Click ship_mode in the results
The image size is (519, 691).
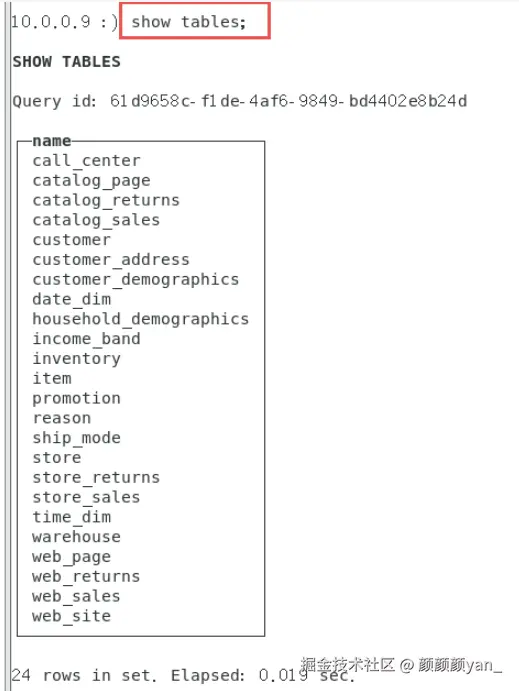(77, 438)
